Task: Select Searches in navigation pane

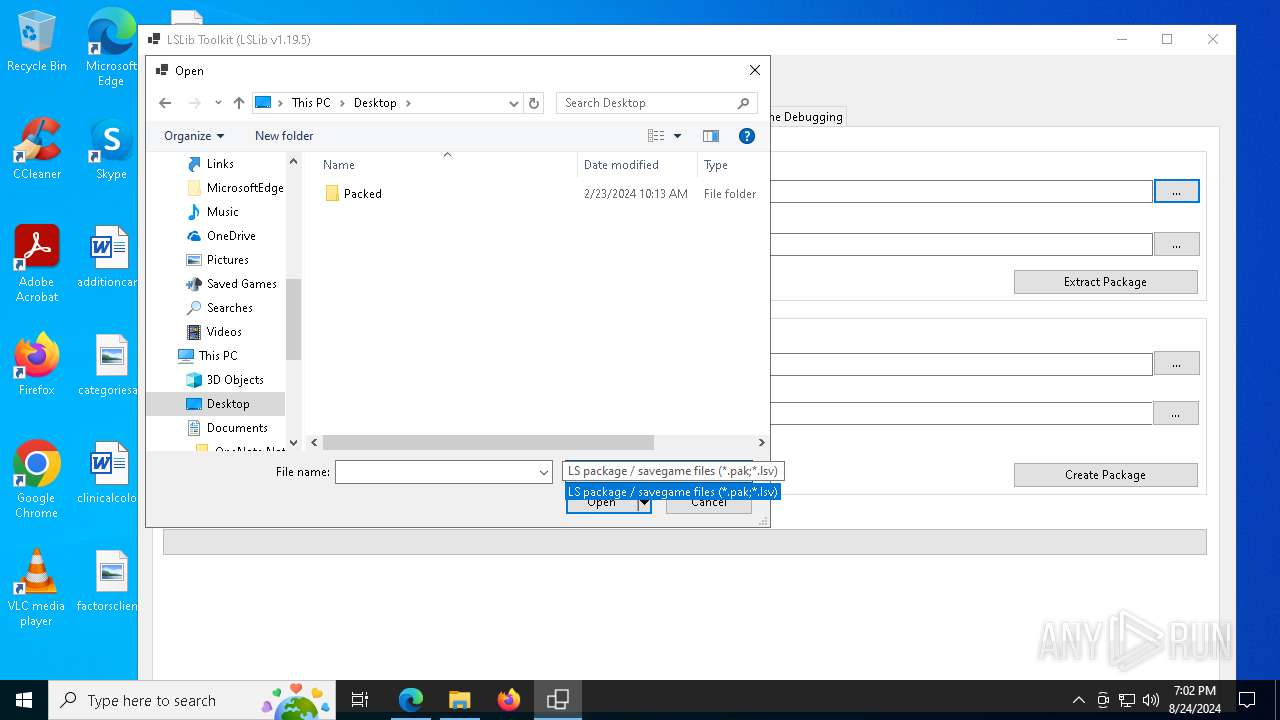Action: click(x=229, y=308)
